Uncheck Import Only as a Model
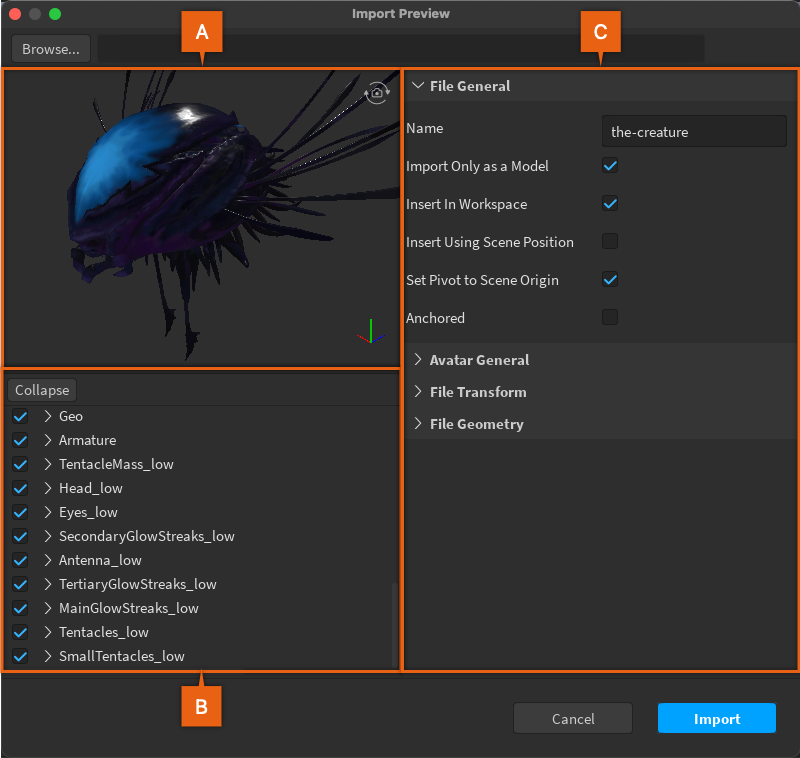Image resolution: width=800 pixels, height=758 pixels. [610, 166]
